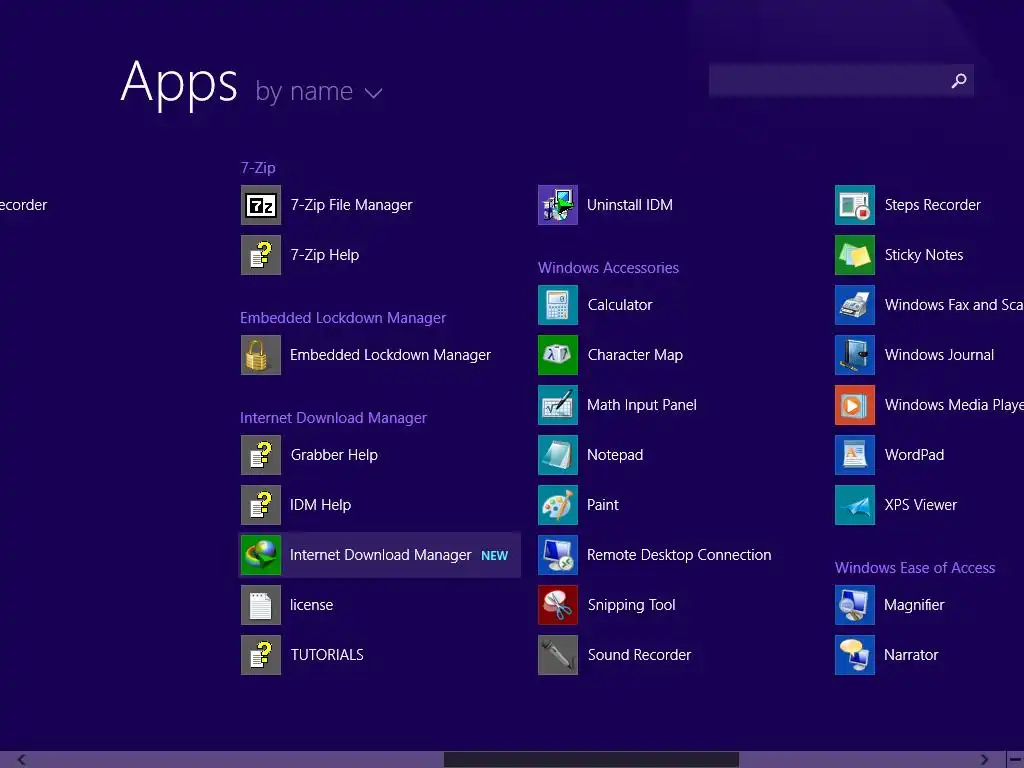Image resolution: width=1024 pixels, height=768 pixels.
Task: Open the Math Input Panel icon
Action: click(x=558, y=405)
